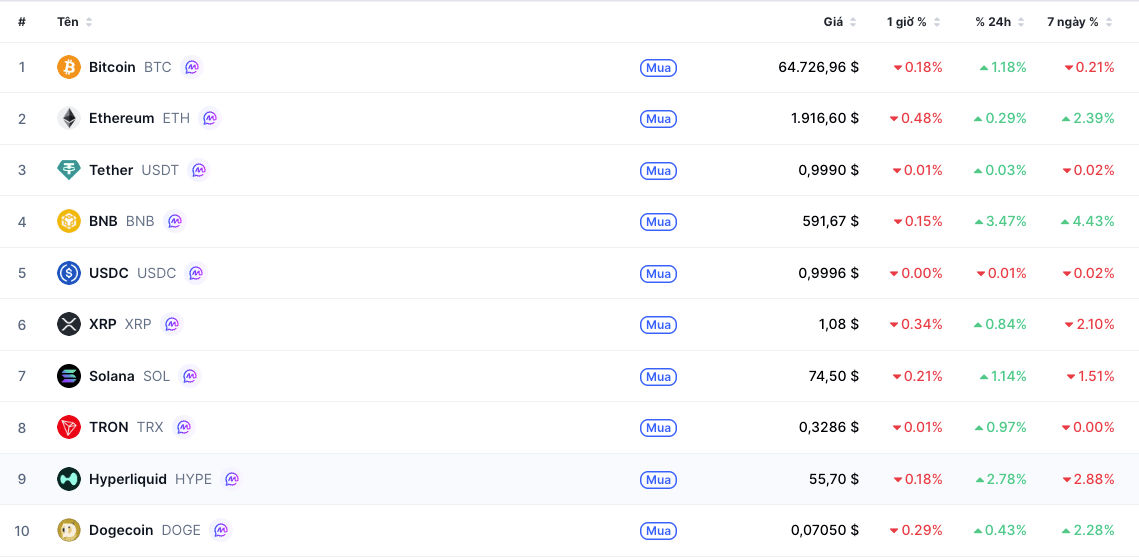
Task: Click the Dogecoin coin logo
Action: point(69,530)
